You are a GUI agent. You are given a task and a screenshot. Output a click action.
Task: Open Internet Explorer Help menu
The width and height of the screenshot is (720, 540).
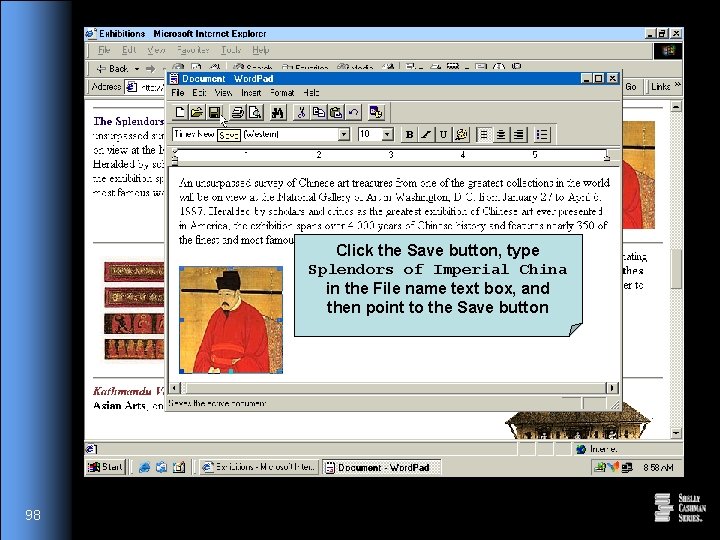(260, 50)
